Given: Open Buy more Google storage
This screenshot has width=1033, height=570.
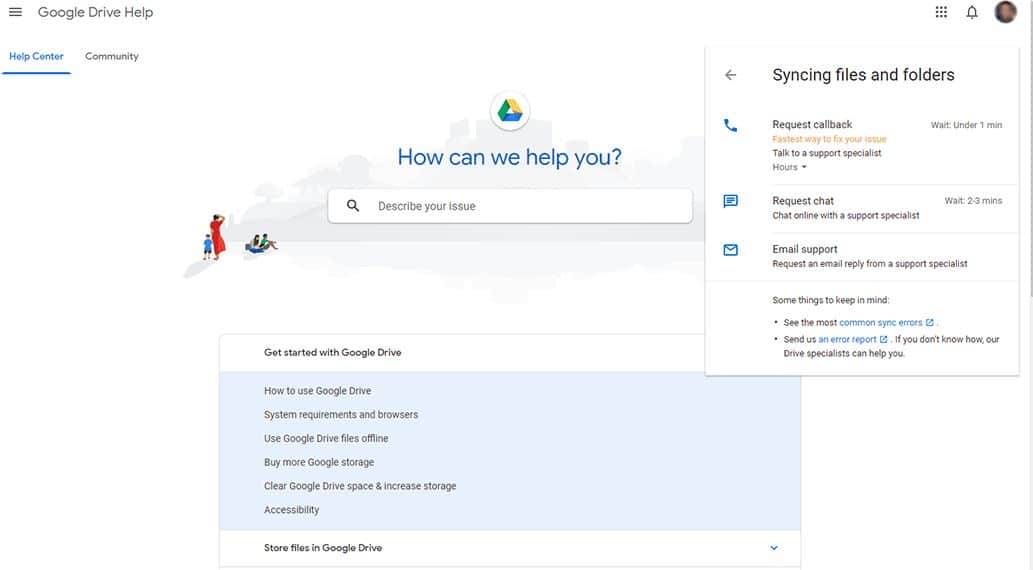Looking at the screenshot, I should tap(319, 462).
